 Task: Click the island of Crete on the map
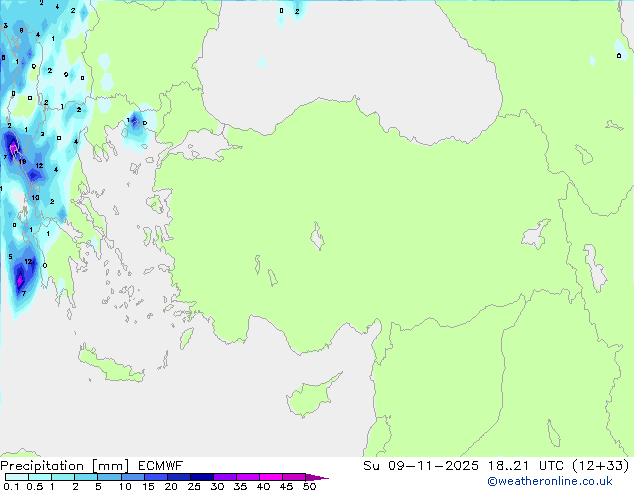[111, 366]
